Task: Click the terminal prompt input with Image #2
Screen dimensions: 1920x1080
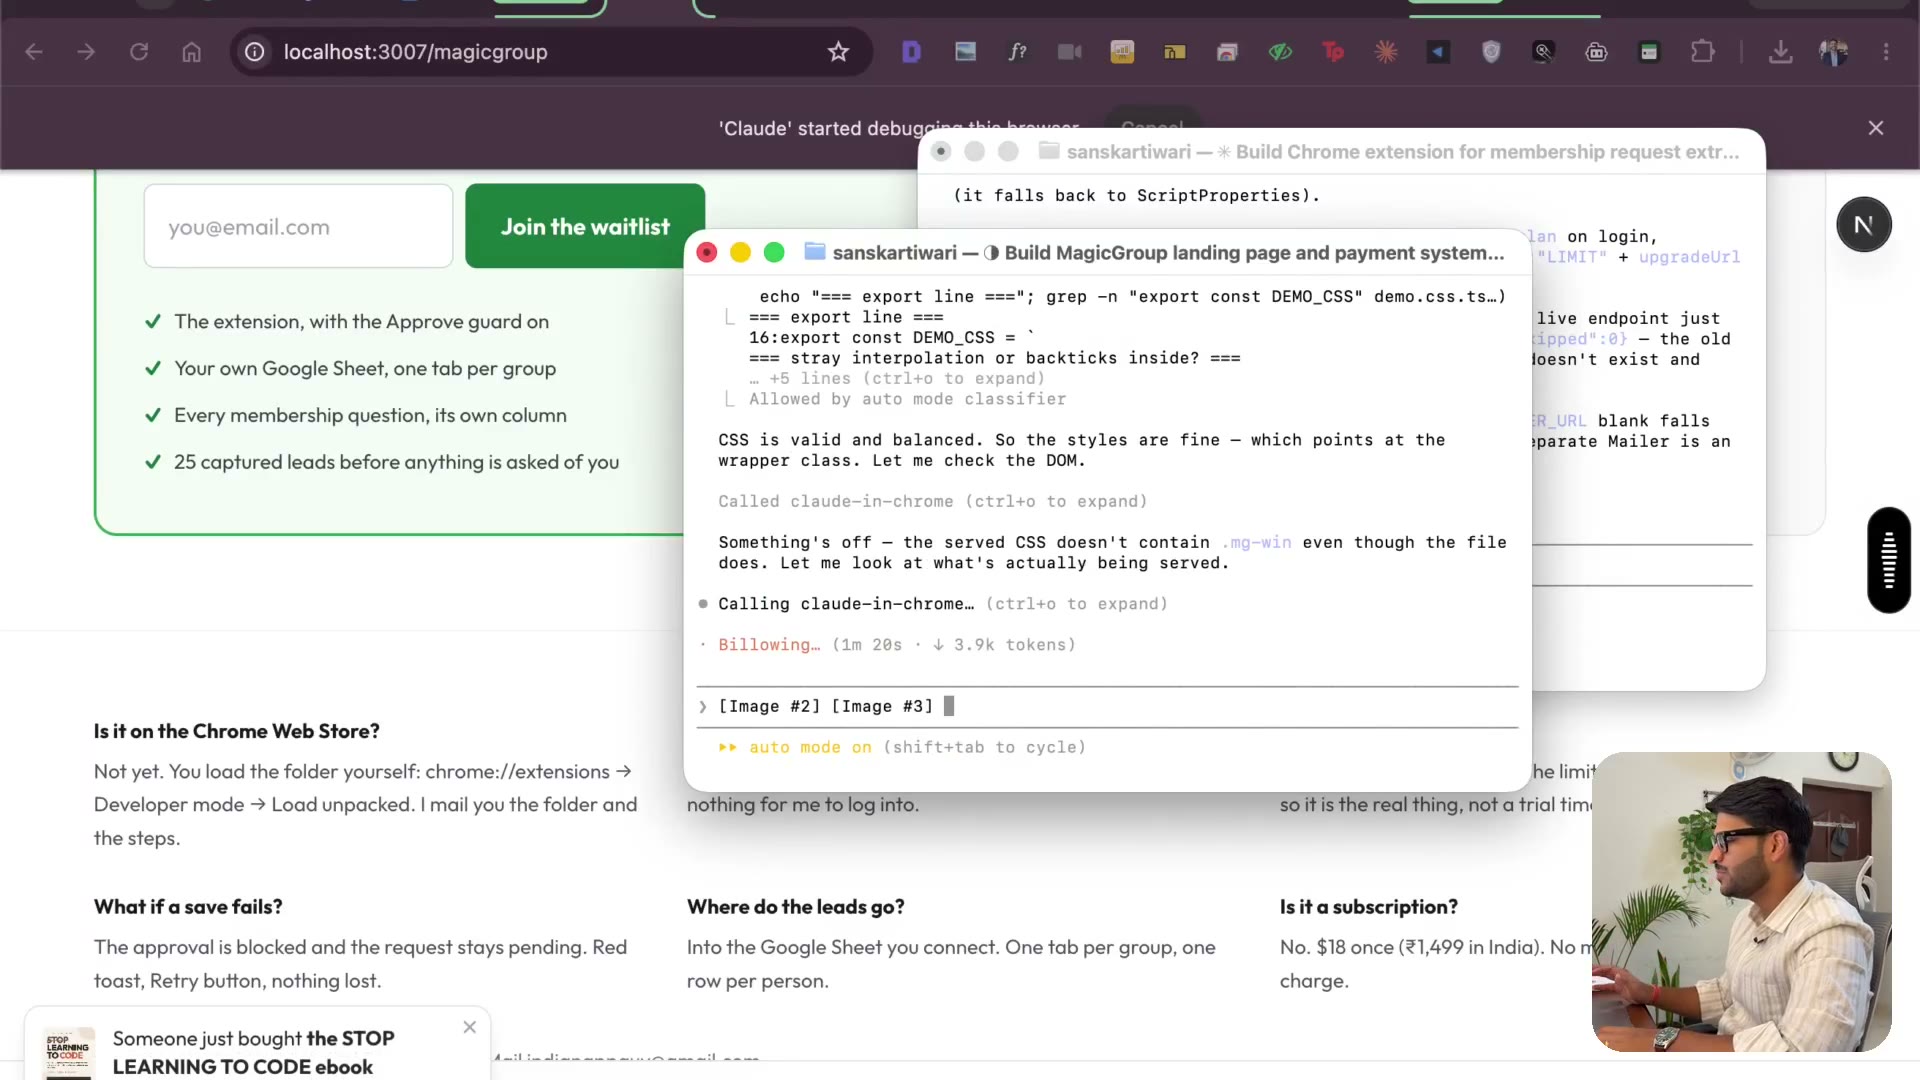Action: pos(1107,707)
